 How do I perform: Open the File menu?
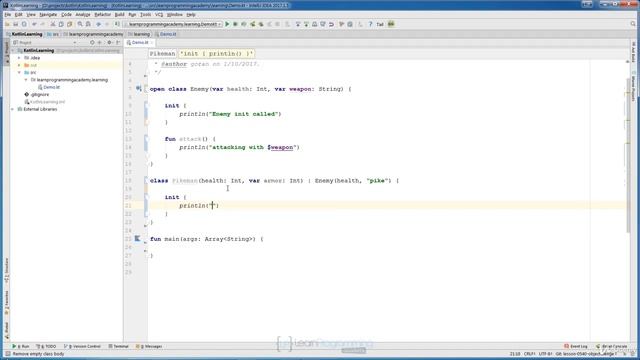pos(8,14)
